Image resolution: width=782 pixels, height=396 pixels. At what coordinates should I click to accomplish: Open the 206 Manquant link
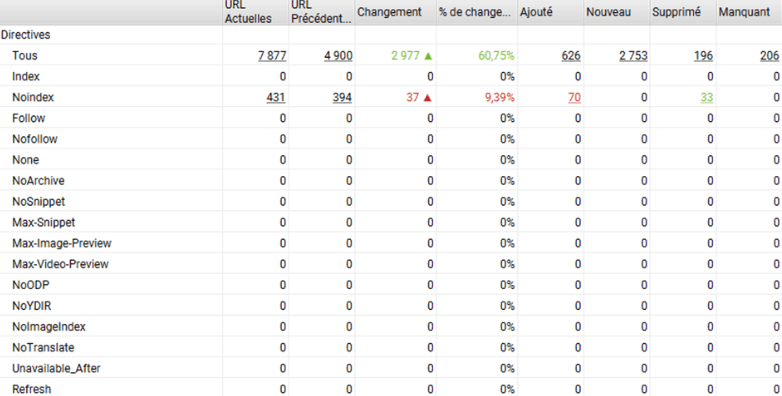(x=770, y=56)
